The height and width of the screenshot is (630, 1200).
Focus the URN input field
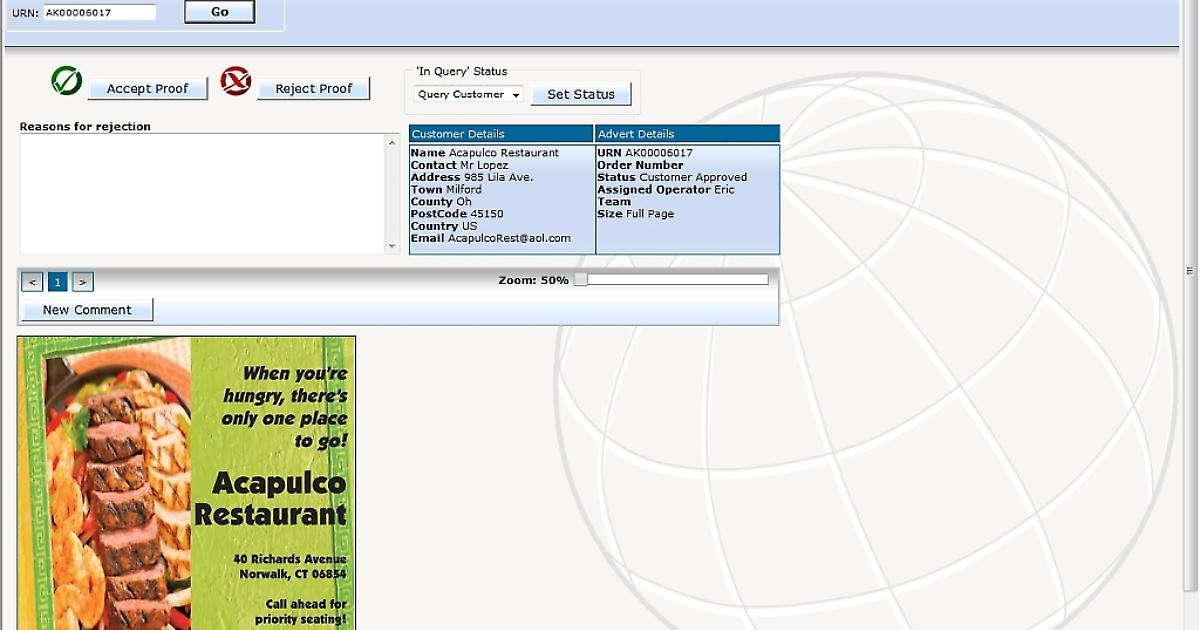click(99, 12)
